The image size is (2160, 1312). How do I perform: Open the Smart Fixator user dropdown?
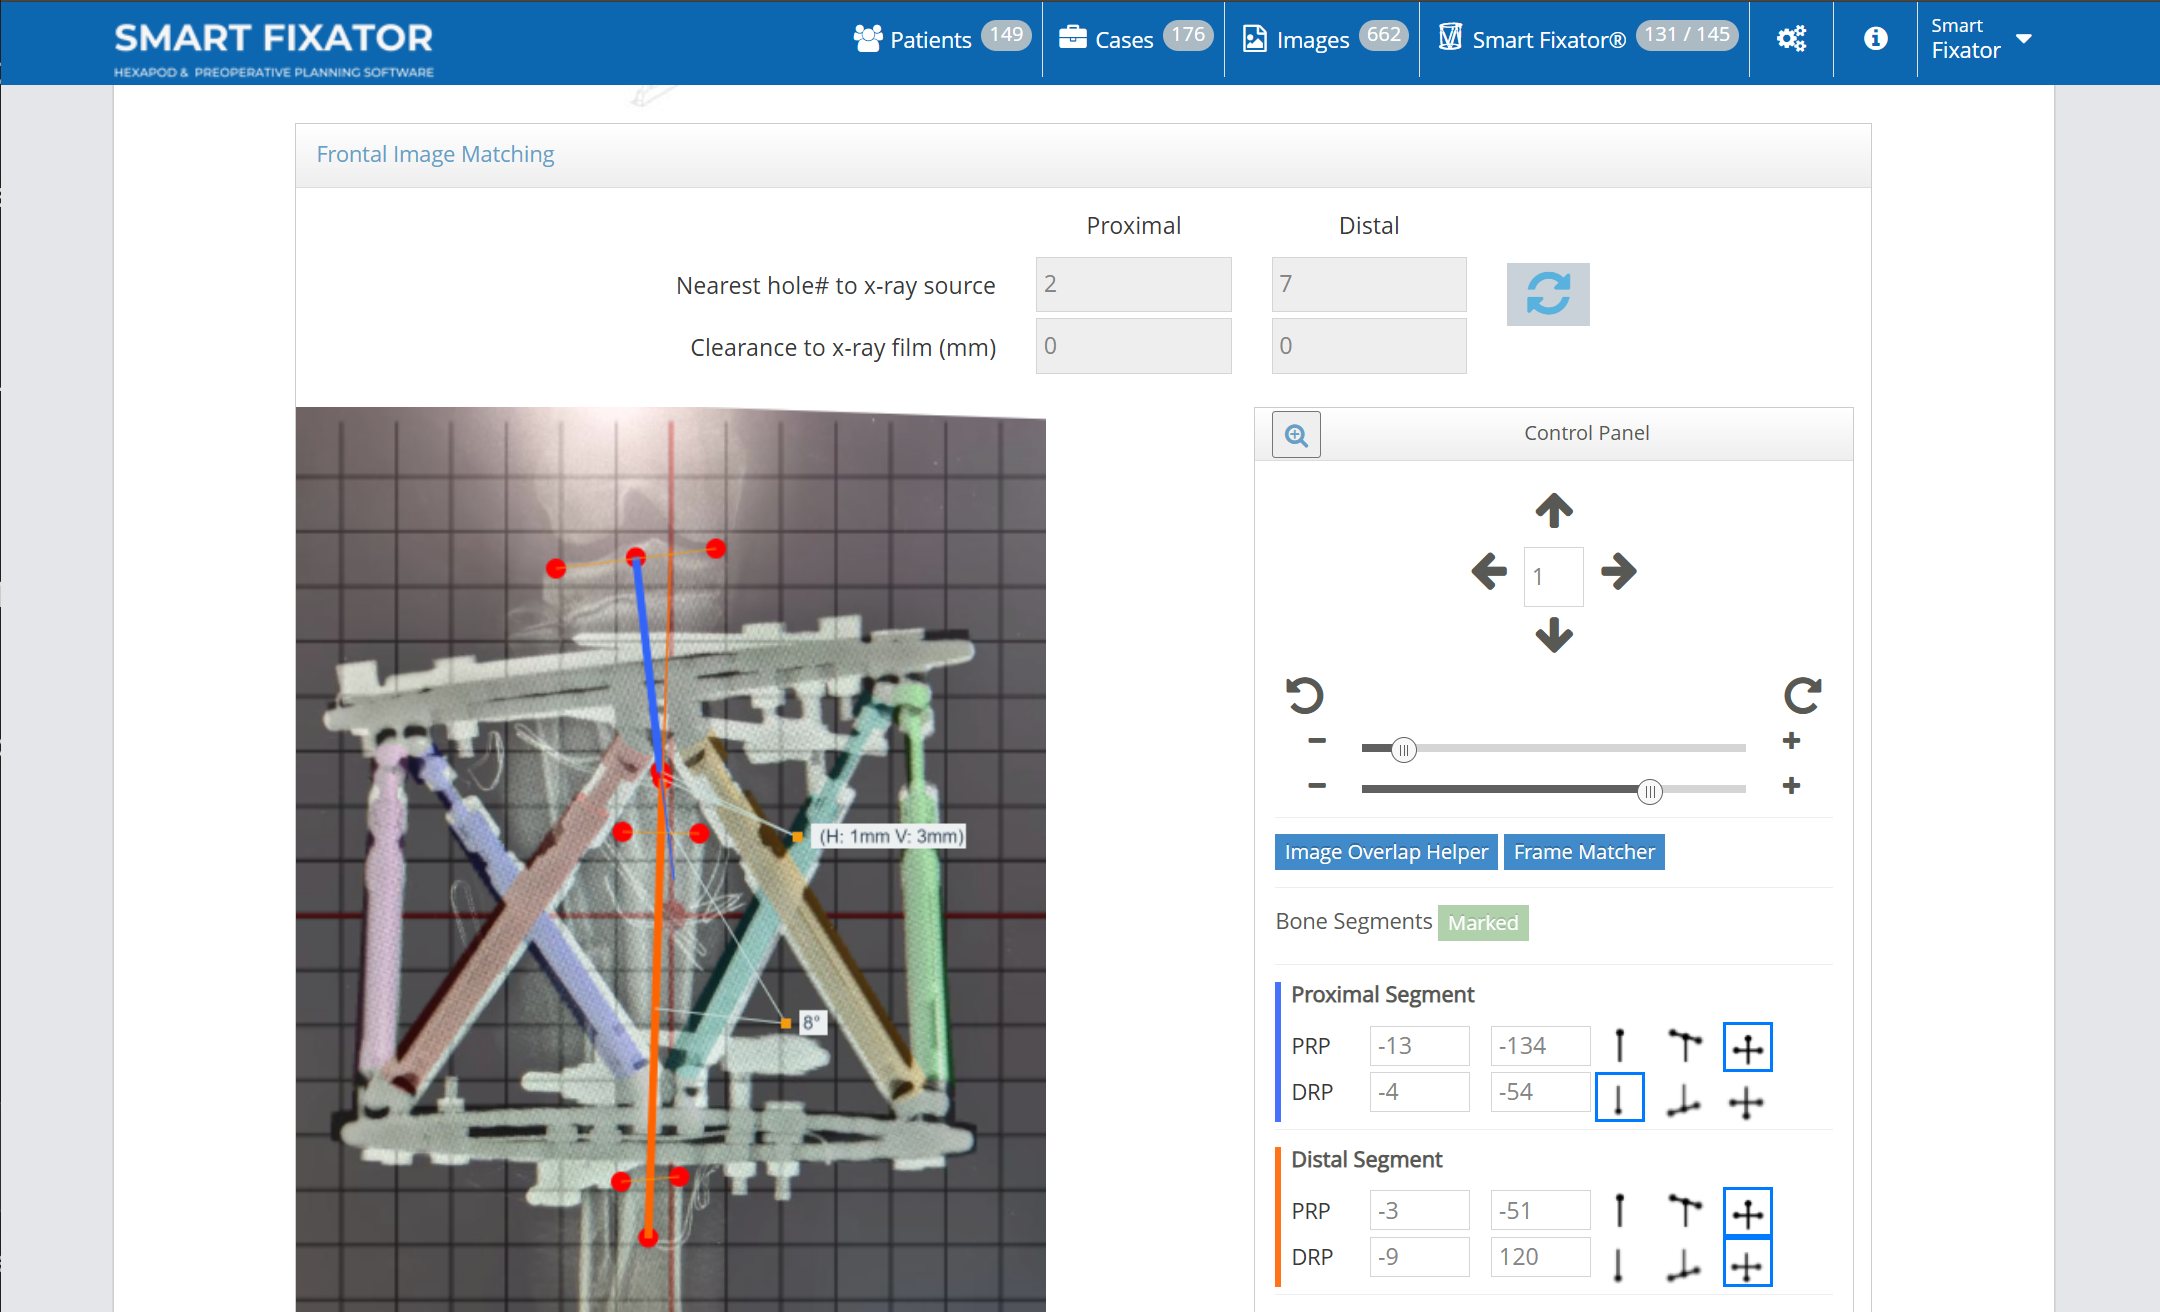1981,39
